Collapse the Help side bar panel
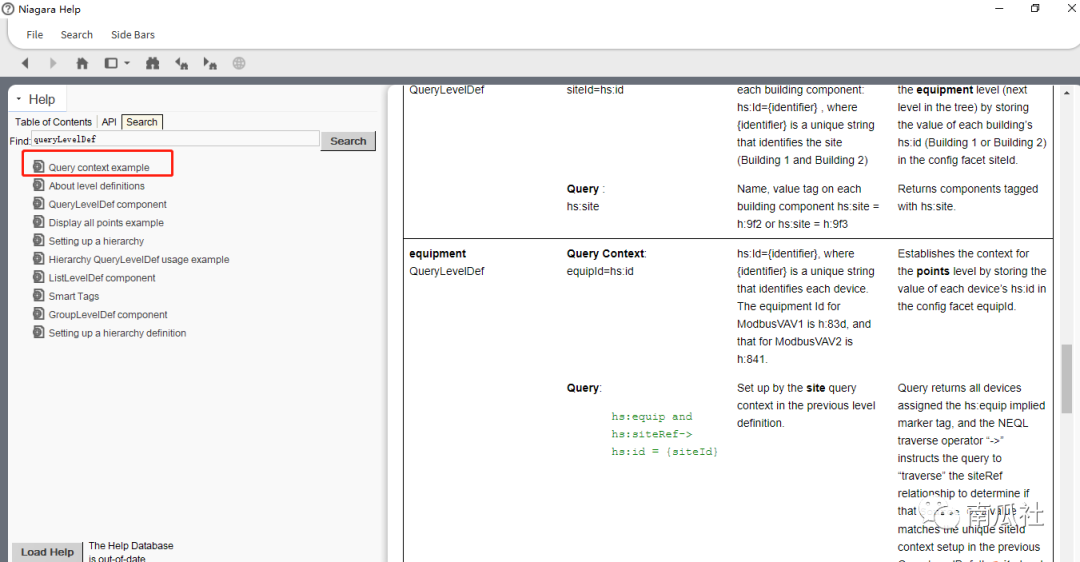 coord(19,99)
